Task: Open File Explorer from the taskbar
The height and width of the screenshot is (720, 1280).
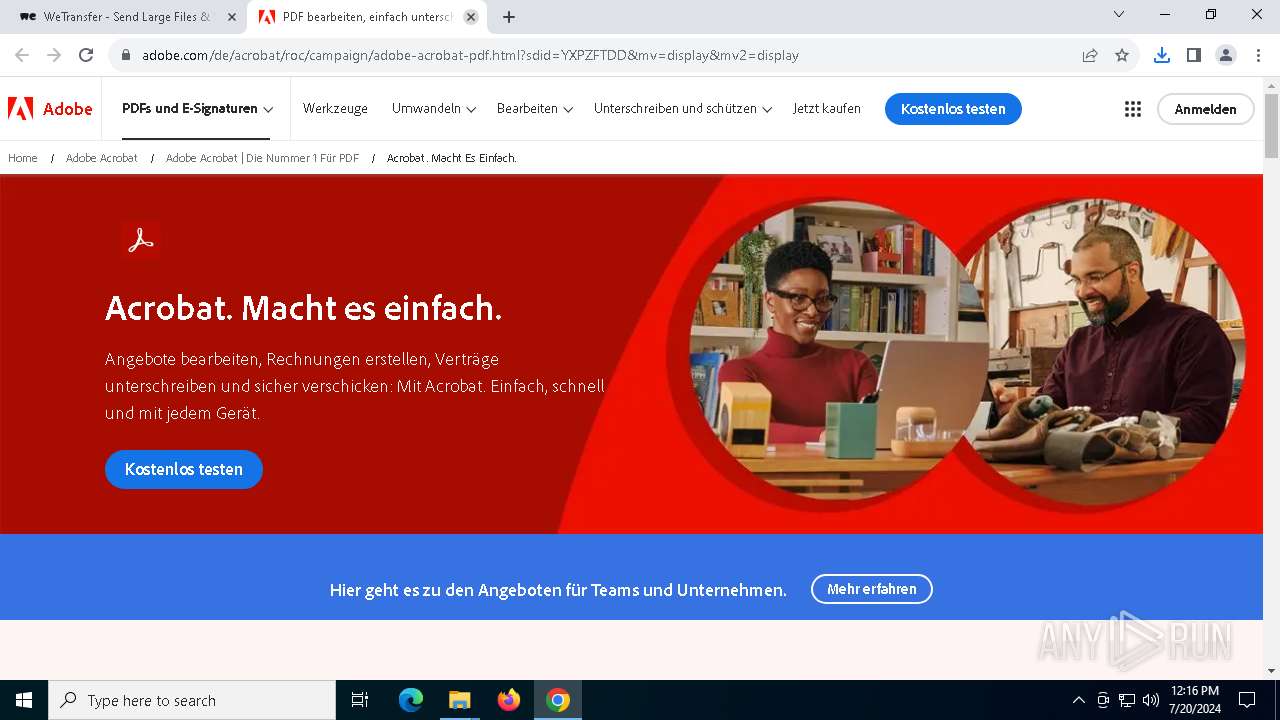Action: 460,700
